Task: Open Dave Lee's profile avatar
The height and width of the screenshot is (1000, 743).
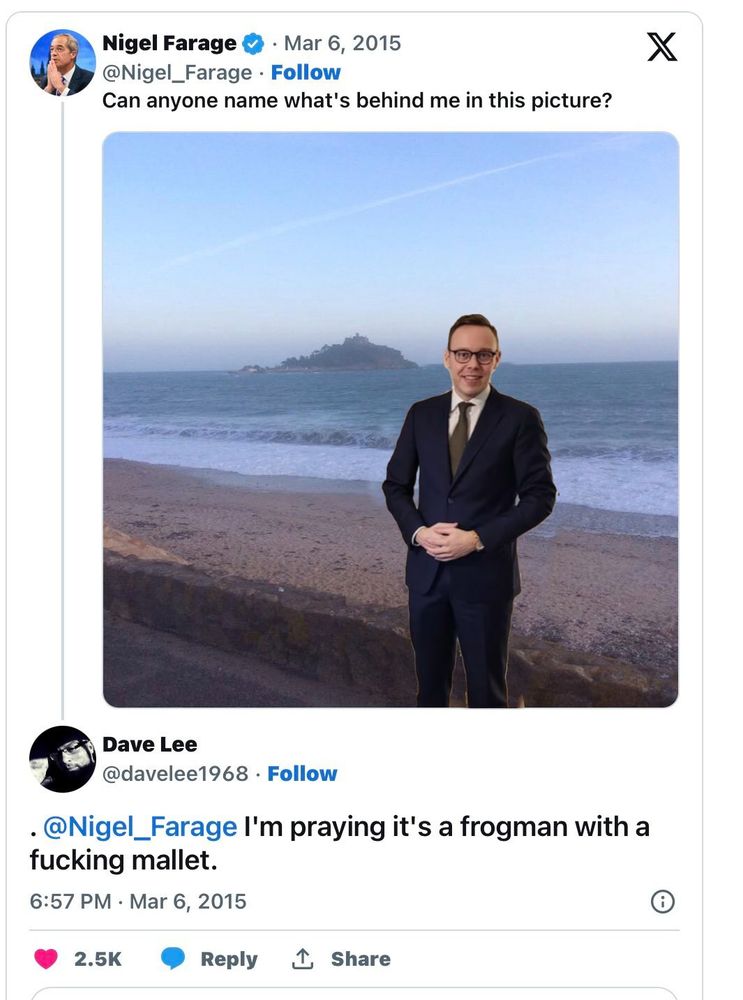Action: pyautogui.click(x=62, y=759)
